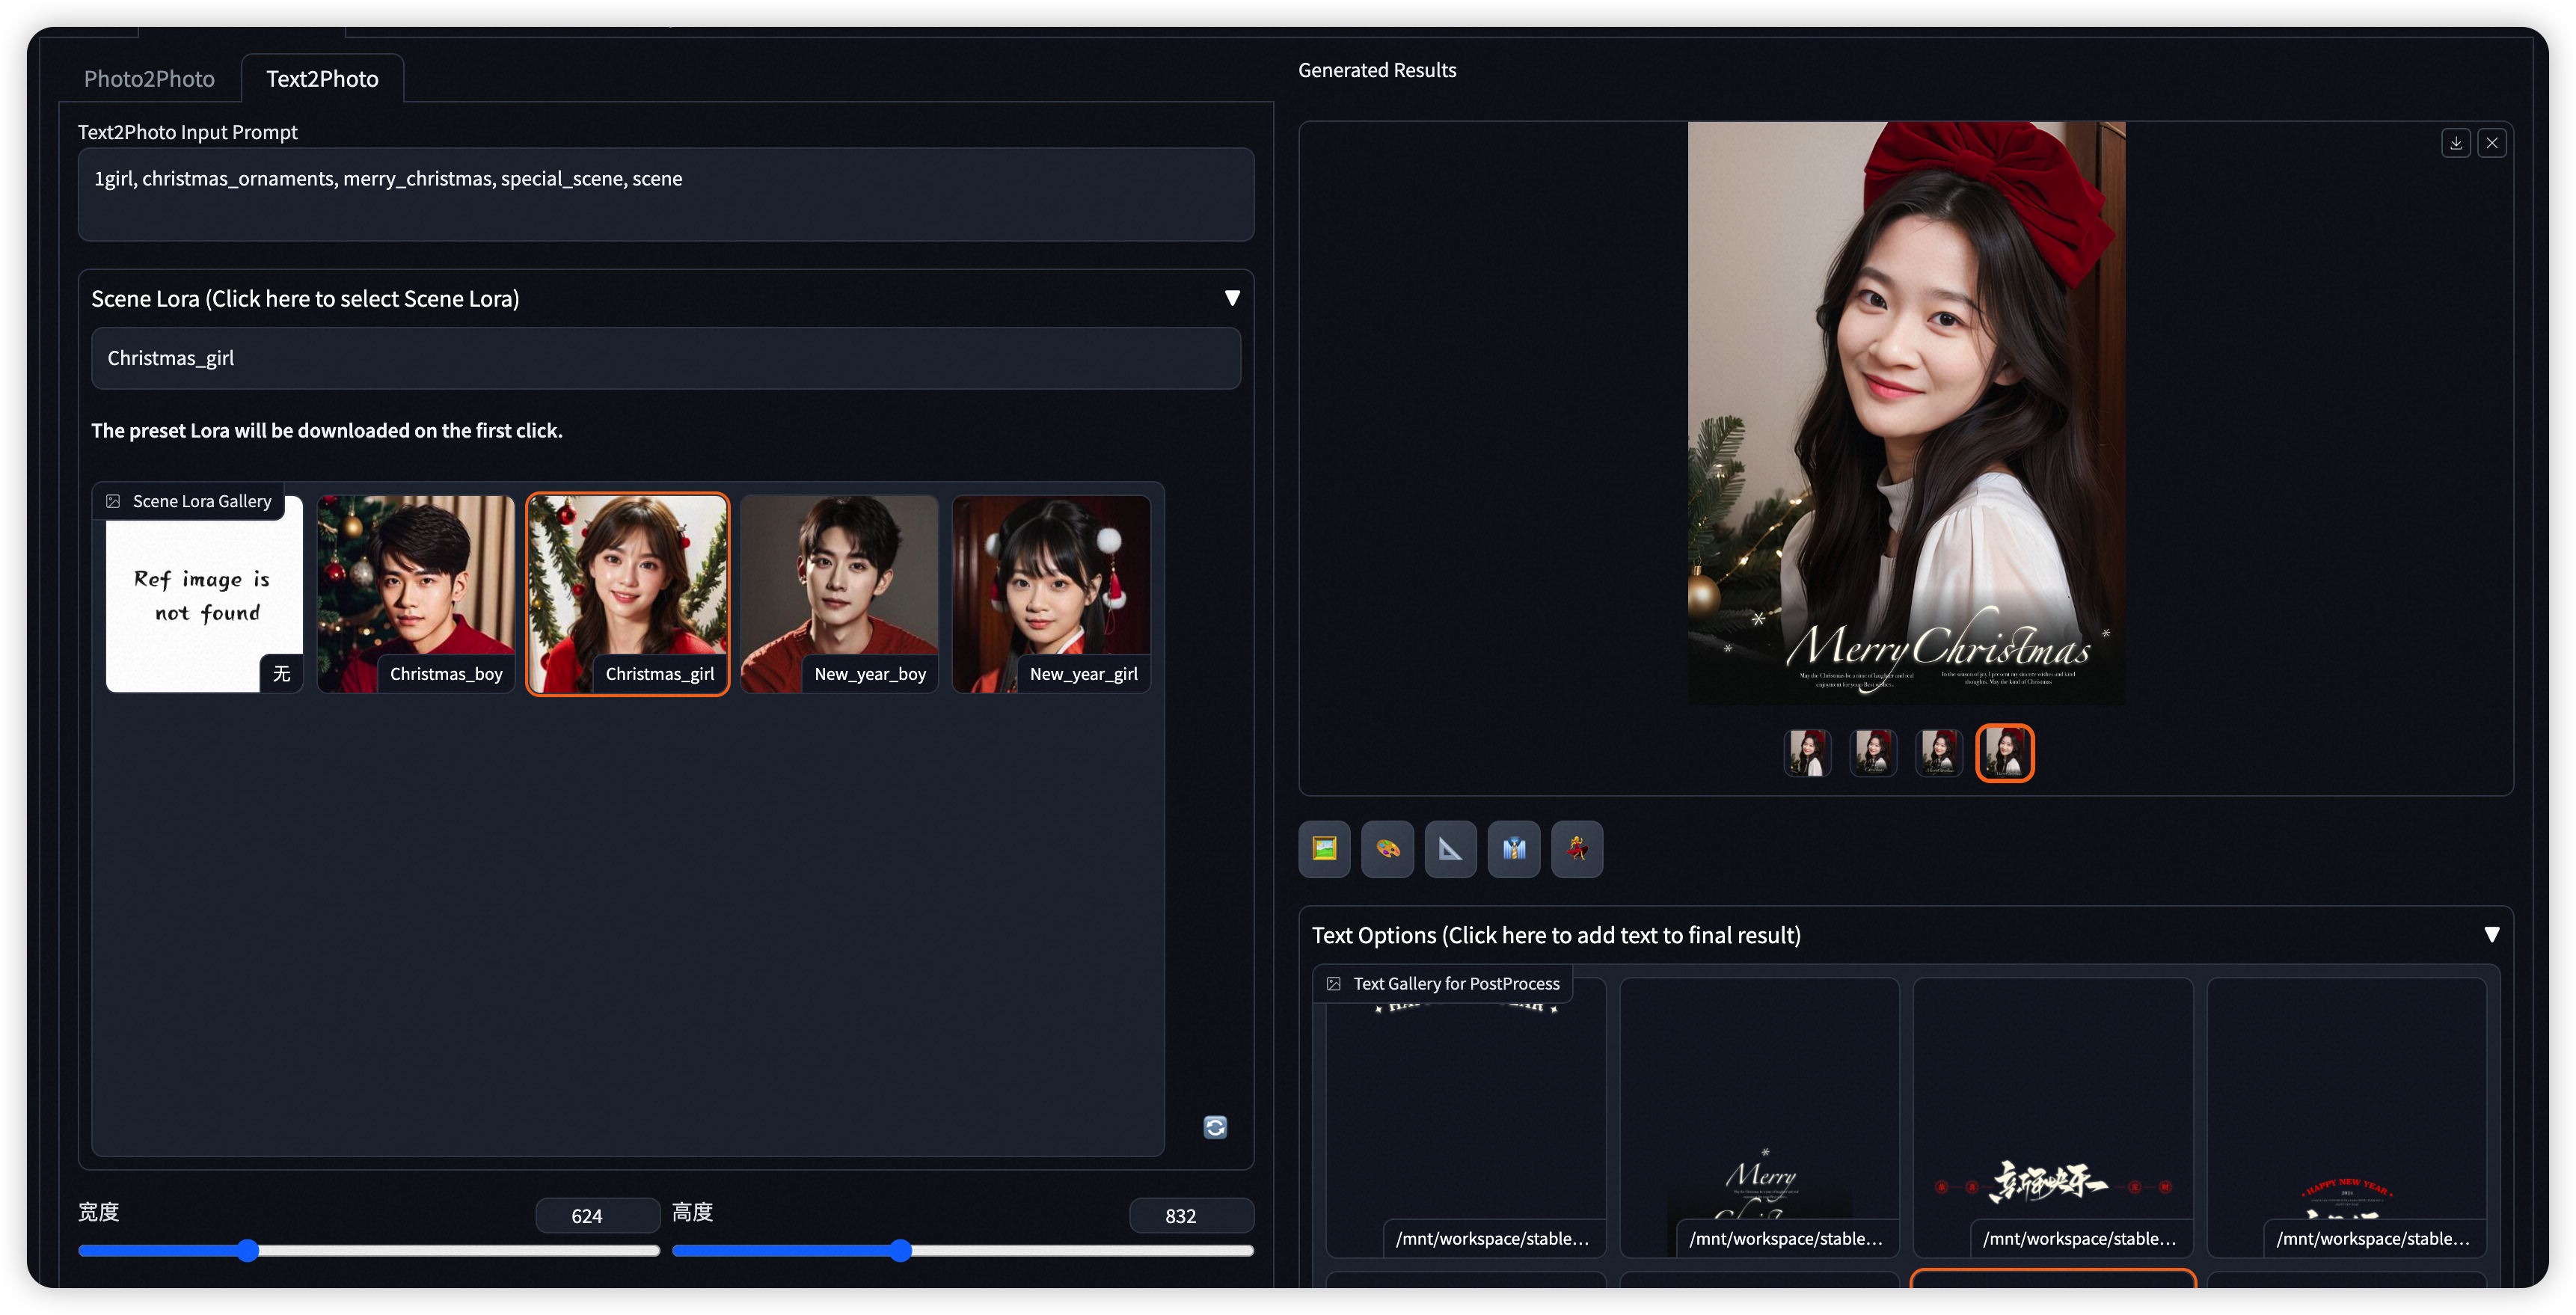Download the generated result image

point(2455,143)
